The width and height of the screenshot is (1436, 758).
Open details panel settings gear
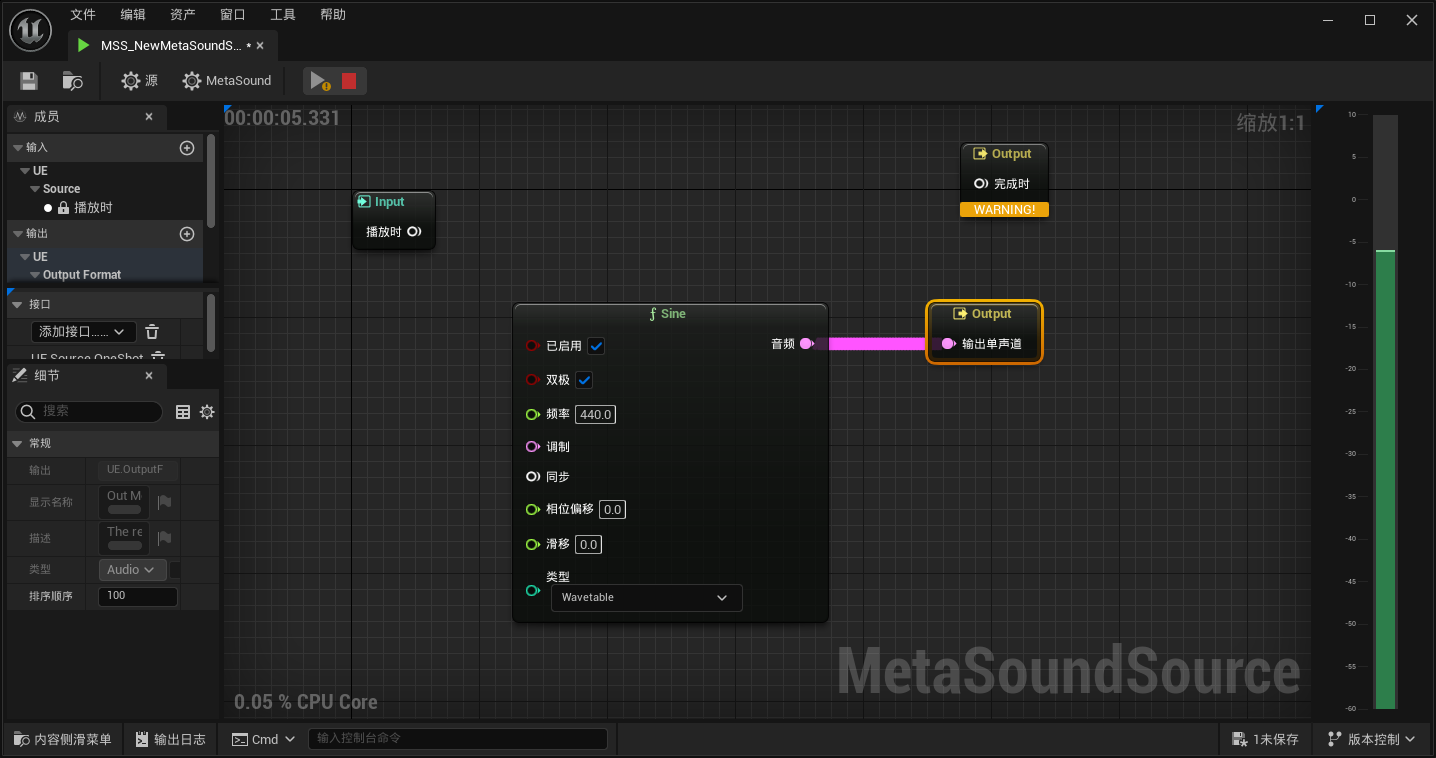point(207,412)
